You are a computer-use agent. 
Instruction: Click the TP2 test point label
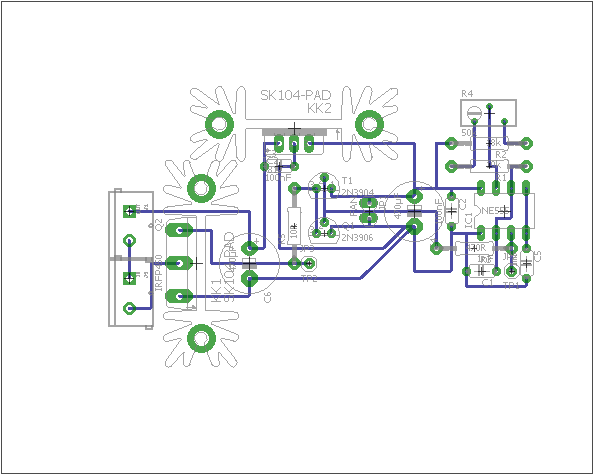pos(309,279)
